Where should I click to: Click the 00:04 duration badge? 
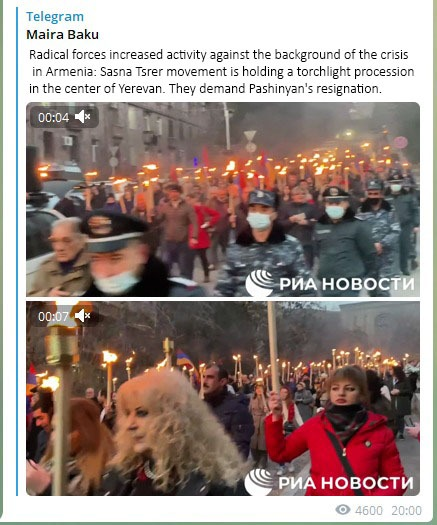point(54,118)
